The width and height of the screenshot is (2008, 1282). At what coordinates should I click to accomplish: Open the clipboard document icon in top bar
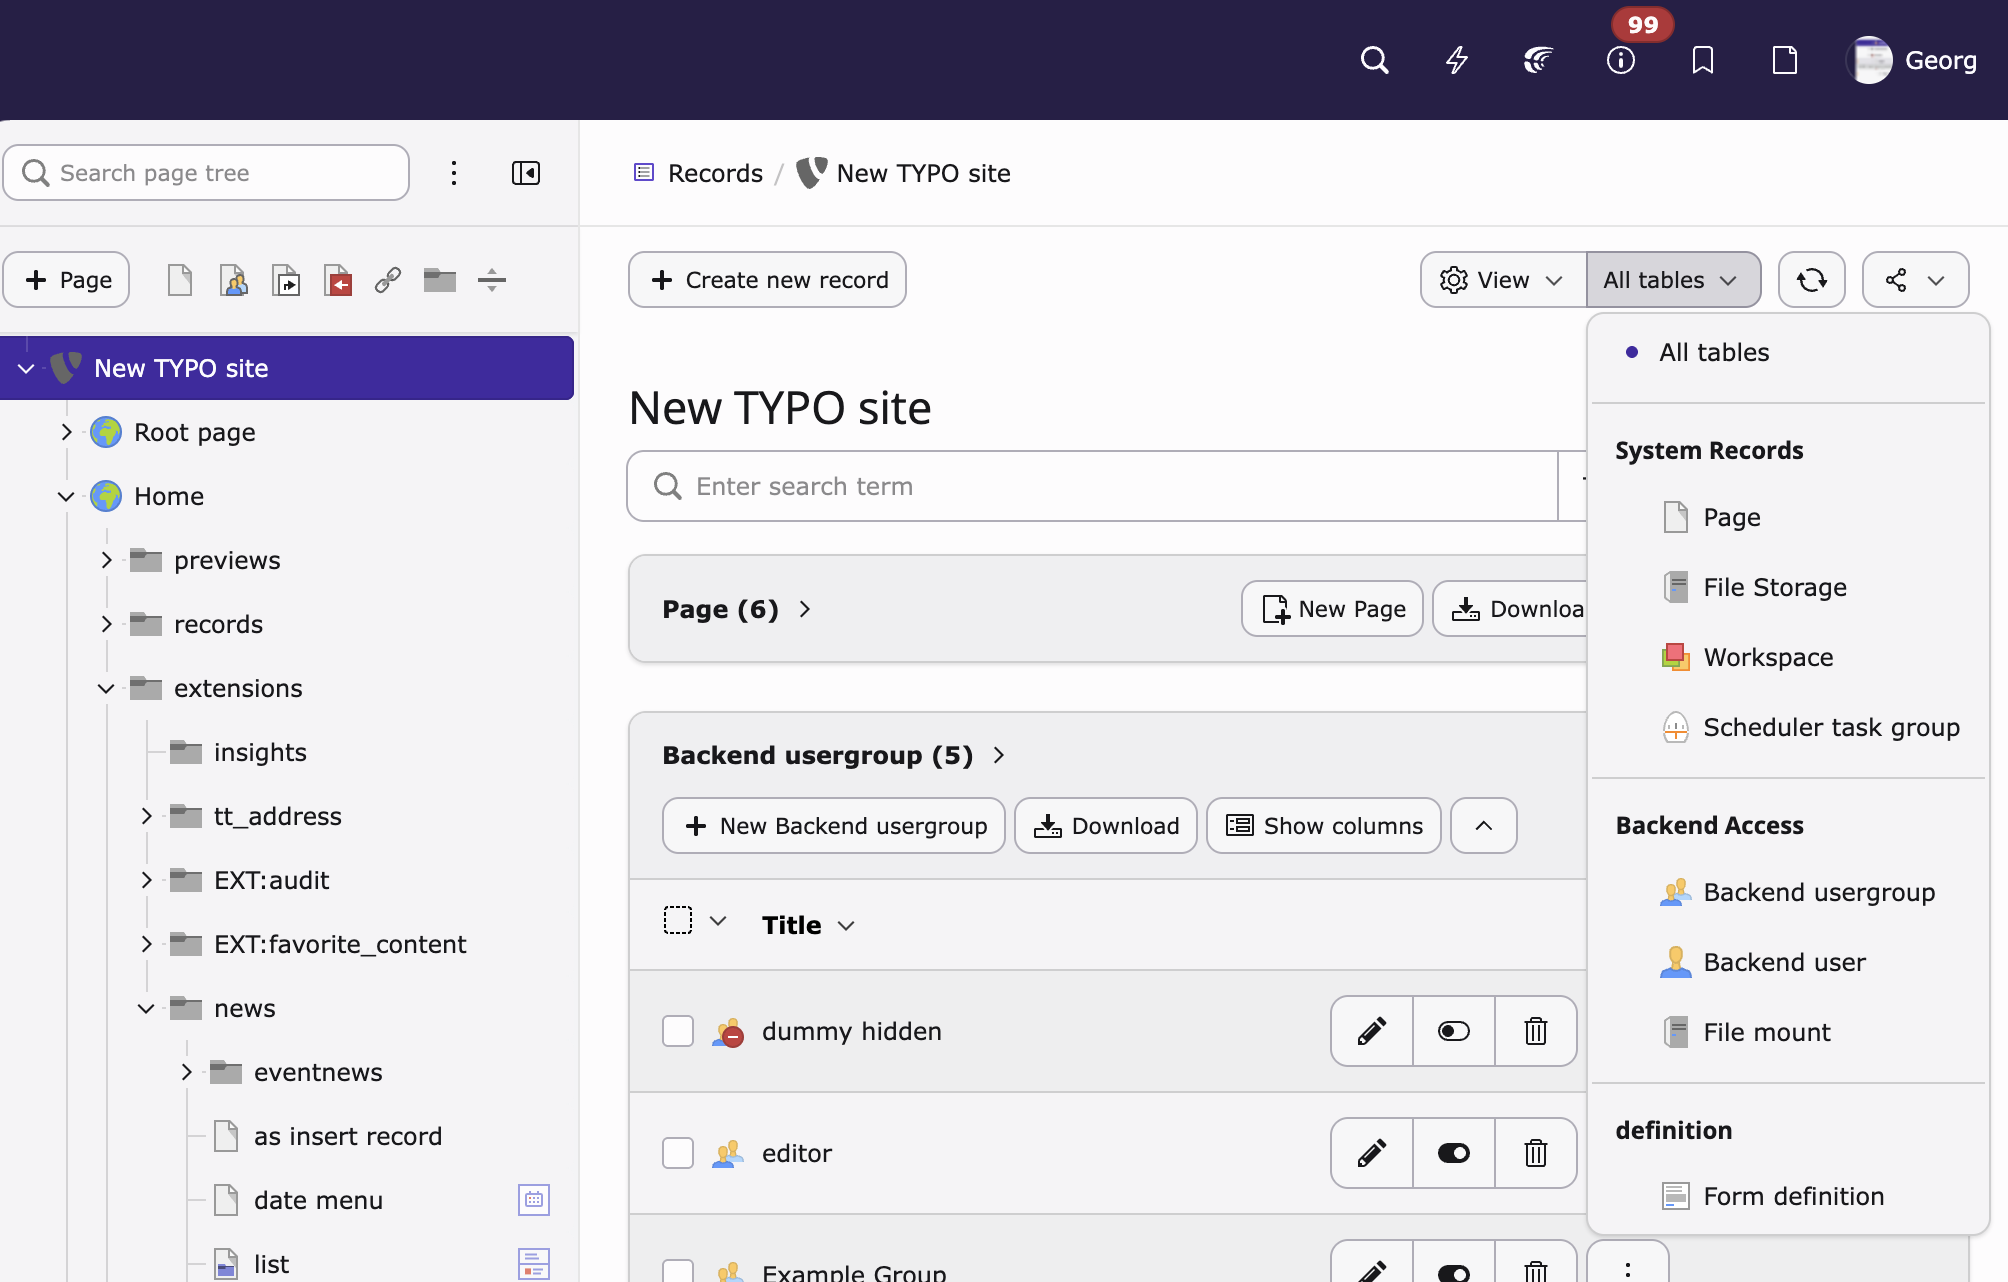[x=1785, y=60]
